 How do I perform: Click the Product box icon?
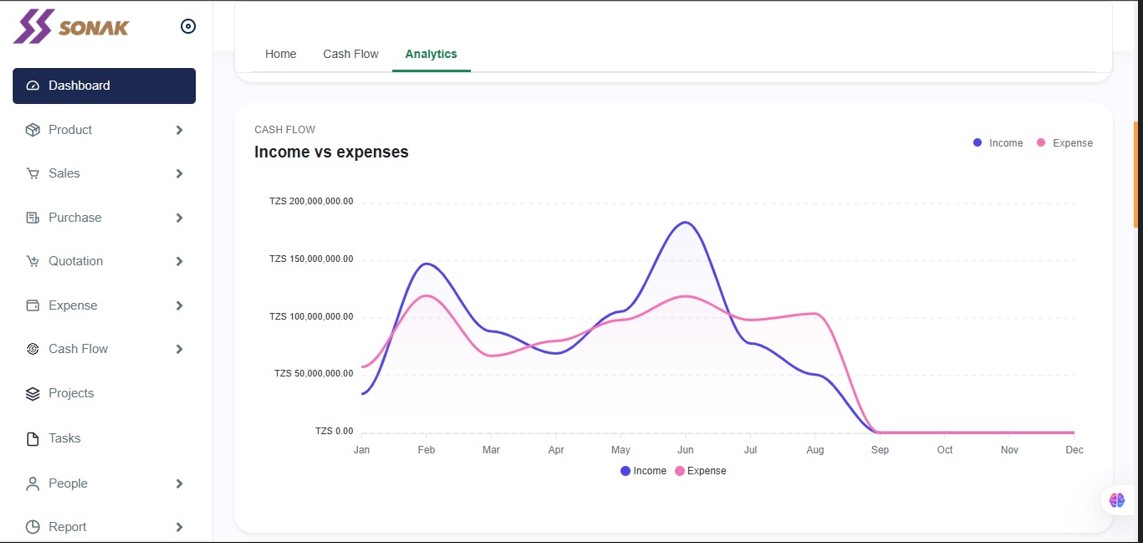tap(32, 130)
